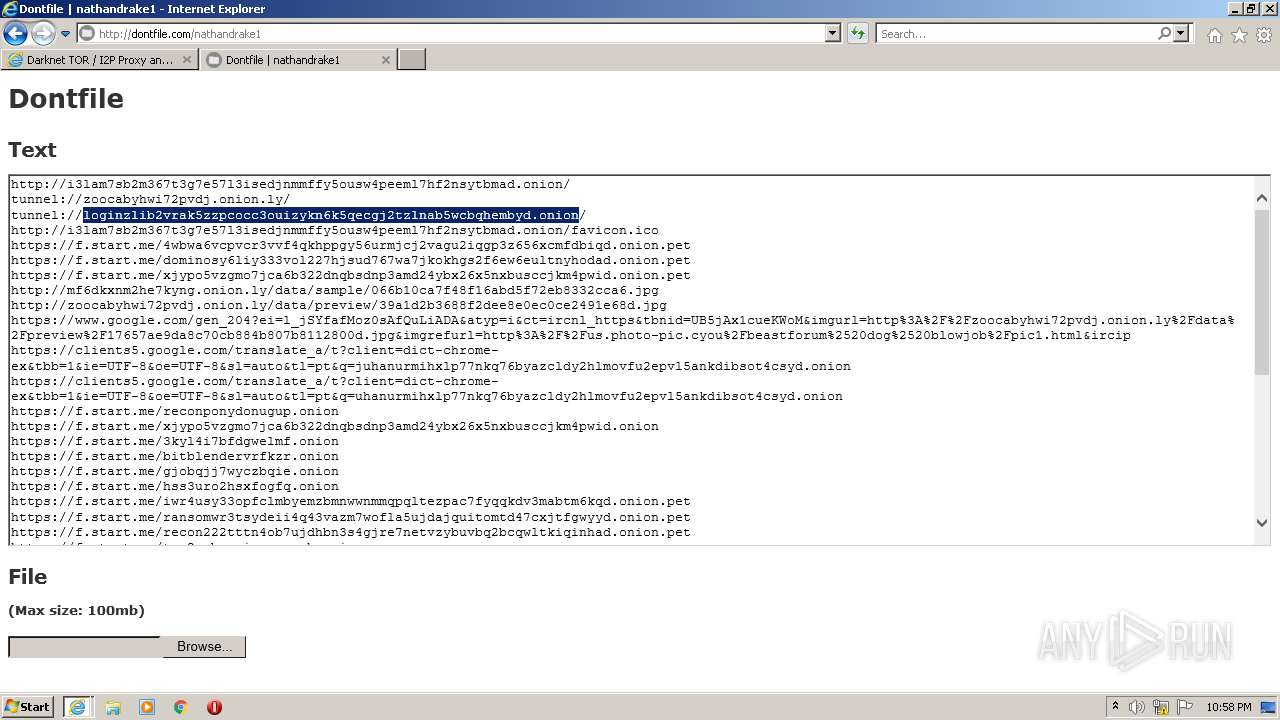Open the network tray icon
The height and width of the screenshot is (720, 1280).
tap(1161, 707)
